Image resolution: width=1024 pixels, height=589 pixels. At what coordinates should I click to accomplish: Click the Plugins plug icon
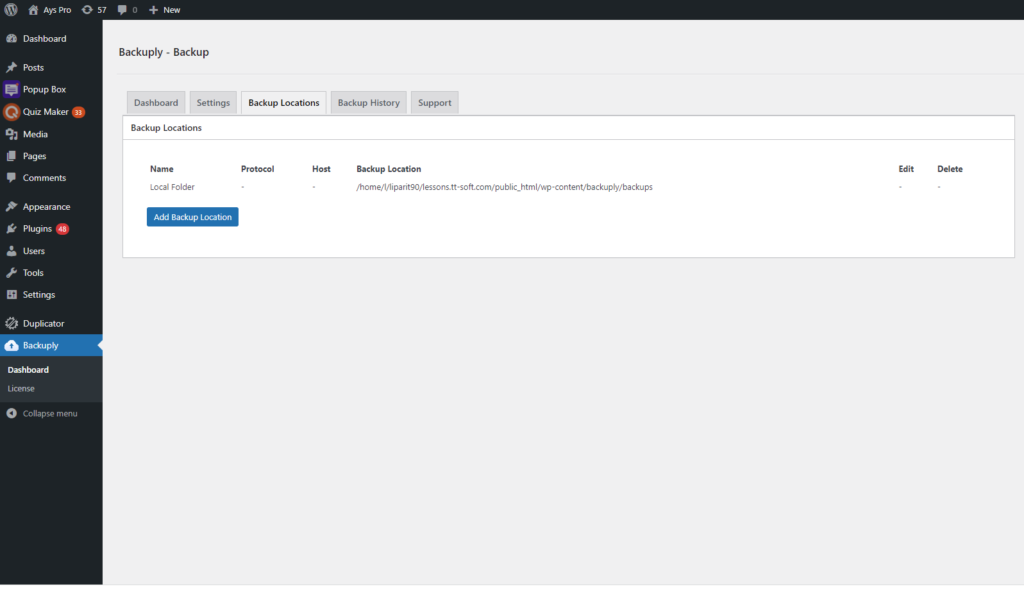(x=12, y=229)
